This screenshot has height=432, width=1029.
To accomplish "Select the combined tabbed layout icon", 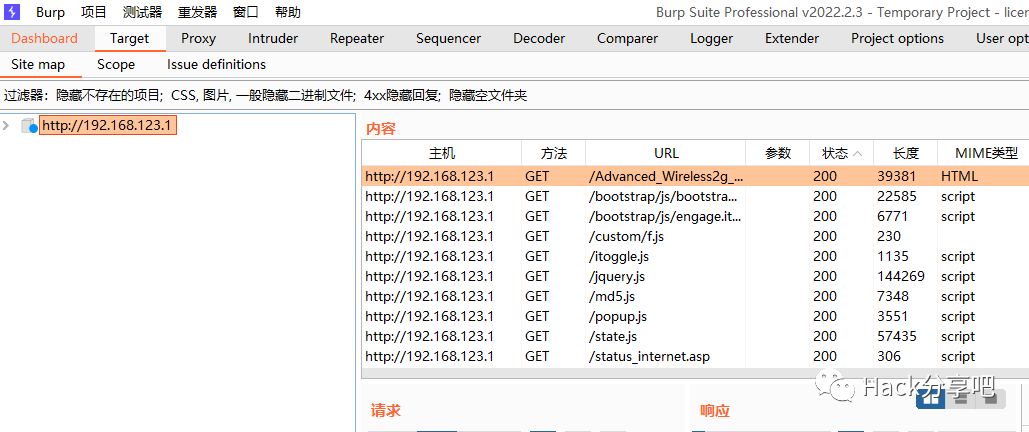I will (x=990, y=398).
